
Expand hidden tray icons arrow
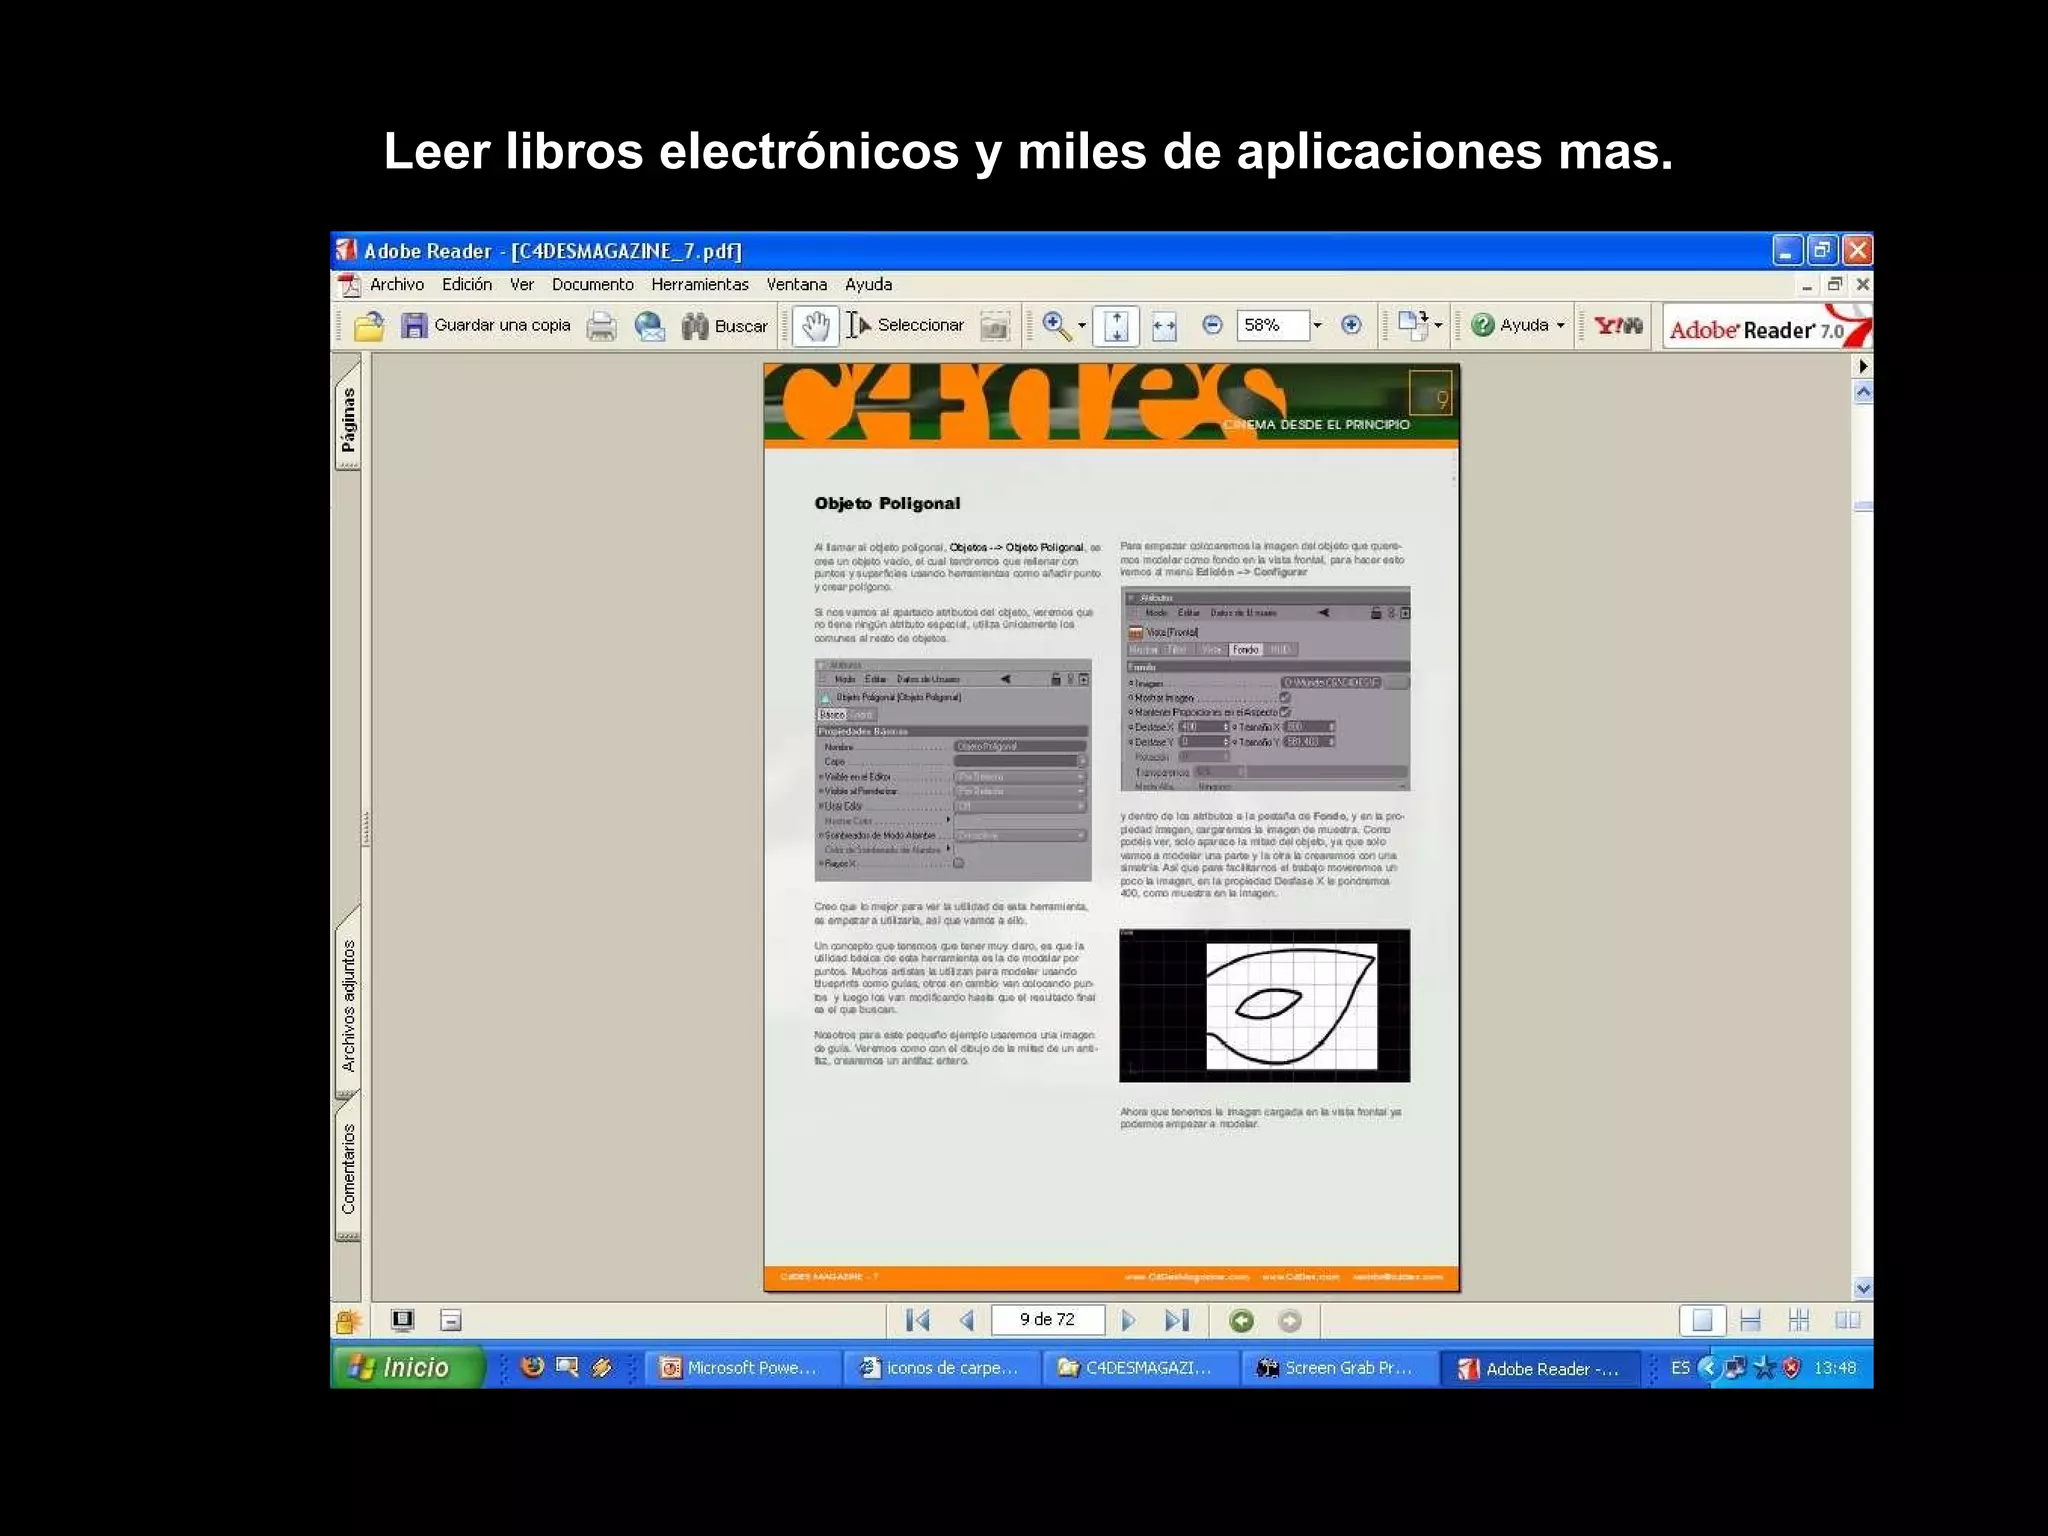click(x=1709, y=1368)
